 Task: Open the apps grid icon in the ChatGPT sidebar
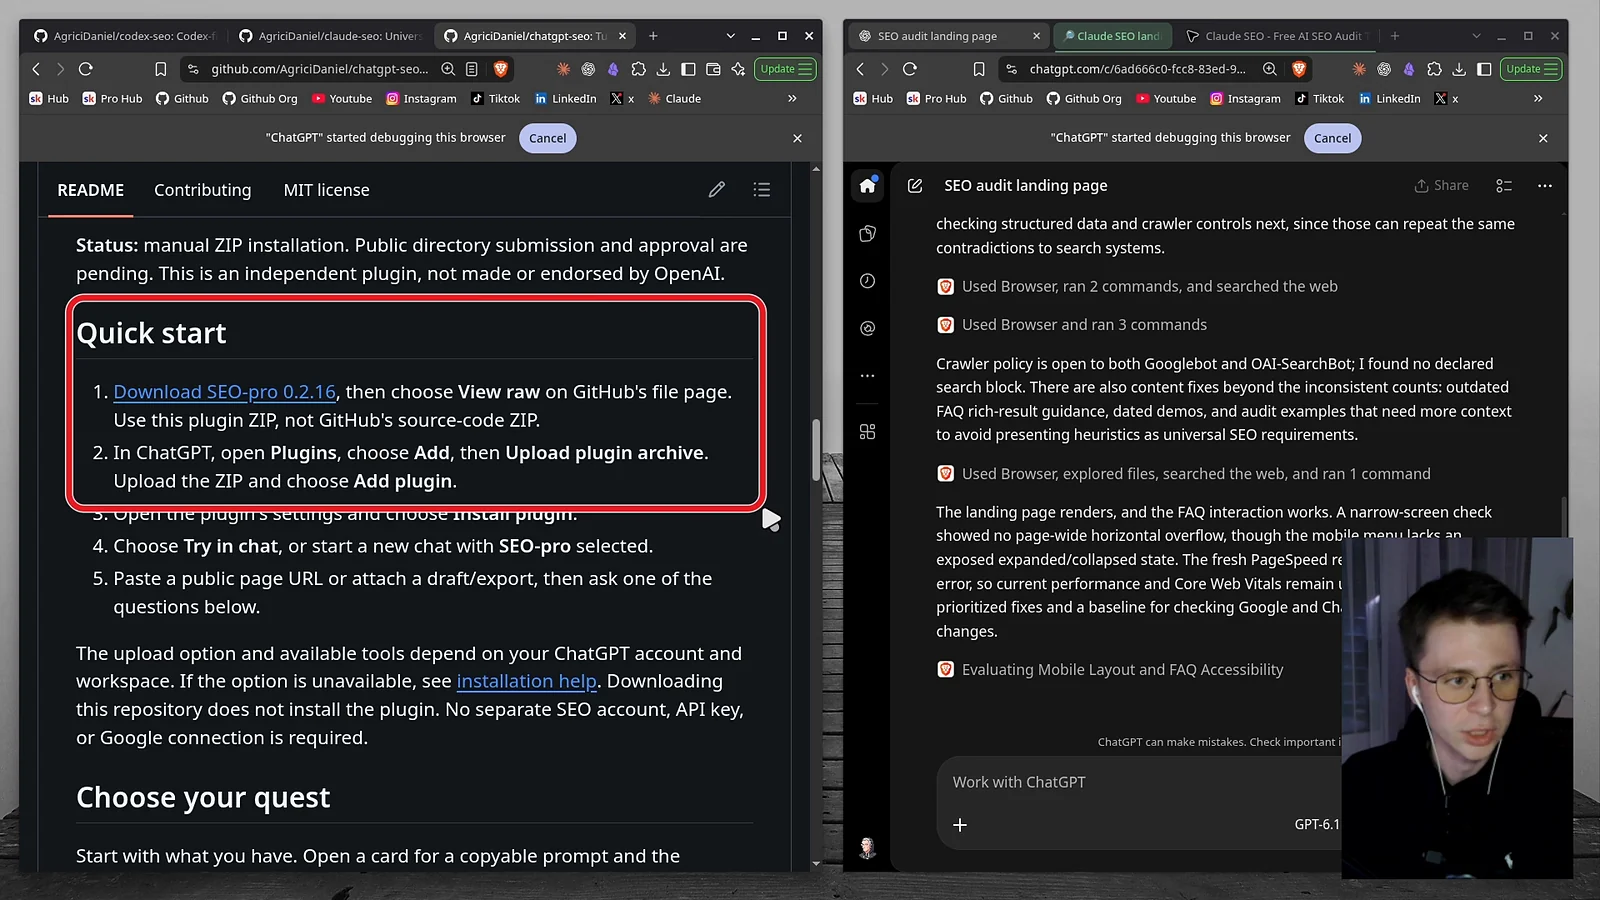point(867,432)
